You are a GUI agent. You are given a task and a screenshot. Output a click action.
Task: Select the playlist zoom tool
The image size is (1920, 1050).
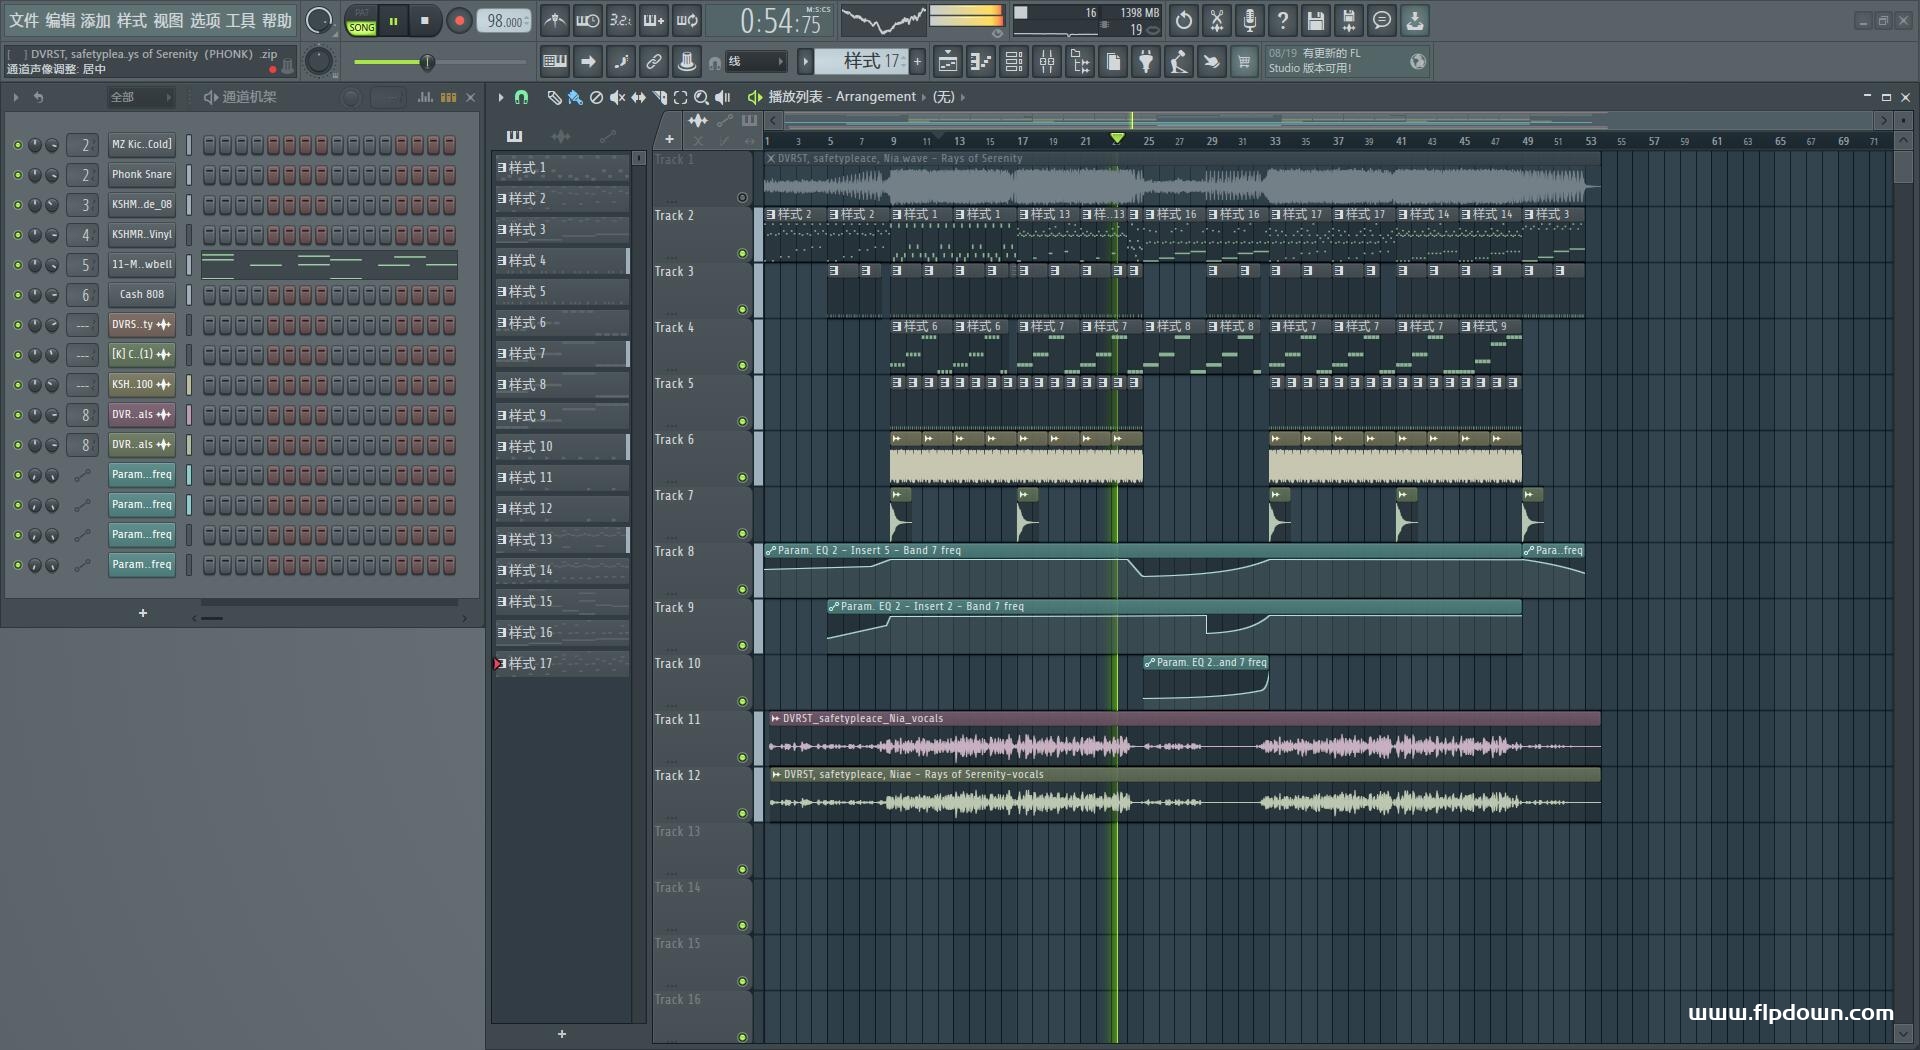coord(701,97)
